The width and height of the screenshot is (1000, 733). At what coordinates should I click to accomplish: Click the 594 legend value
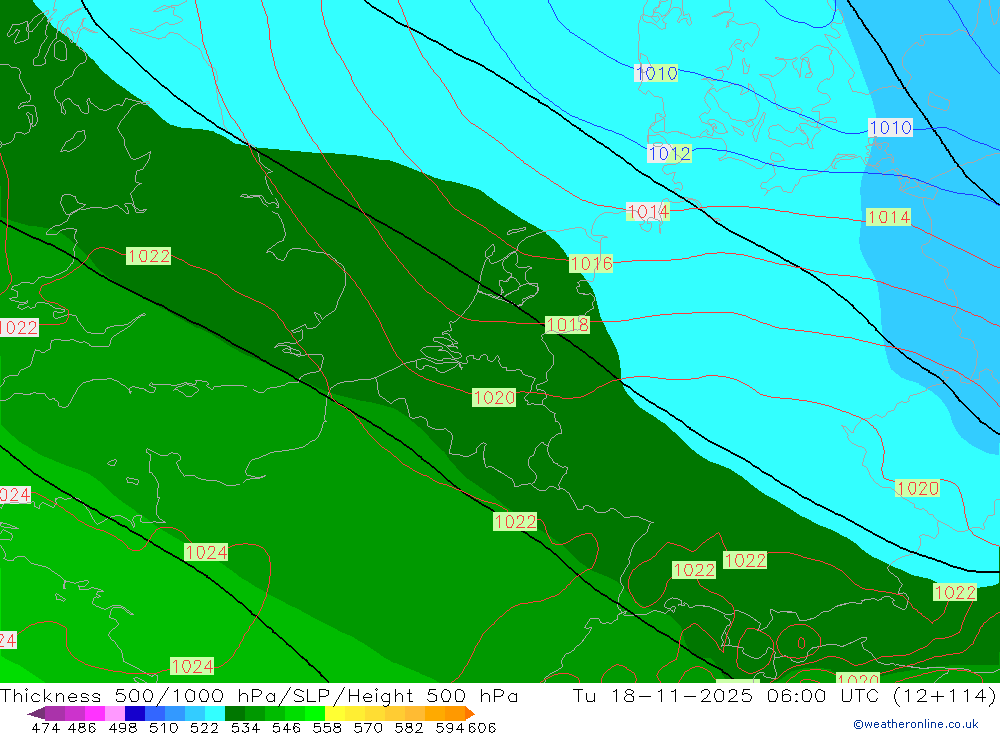(x=450, y=727)
